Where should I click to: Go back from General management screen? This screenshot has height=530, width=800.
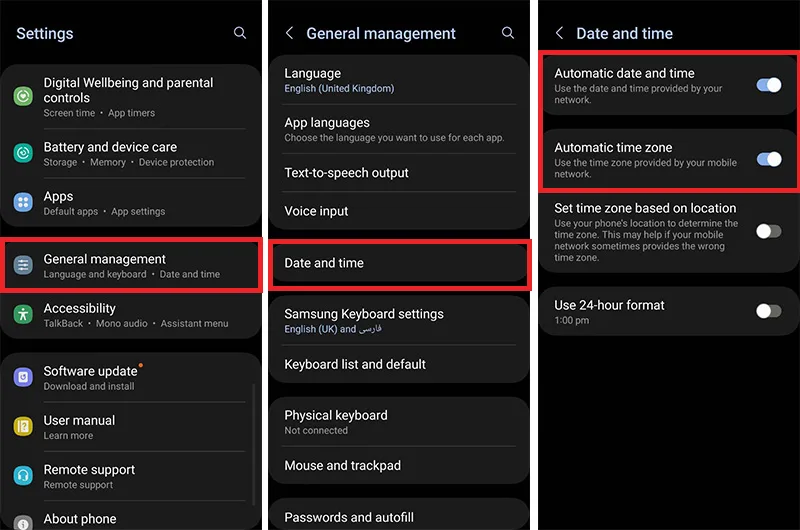[x=290, y=33]
